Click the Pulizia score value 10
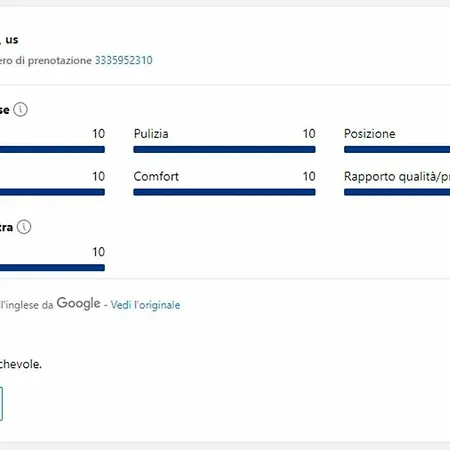This screenshot has height=450, width=450. 309,134
